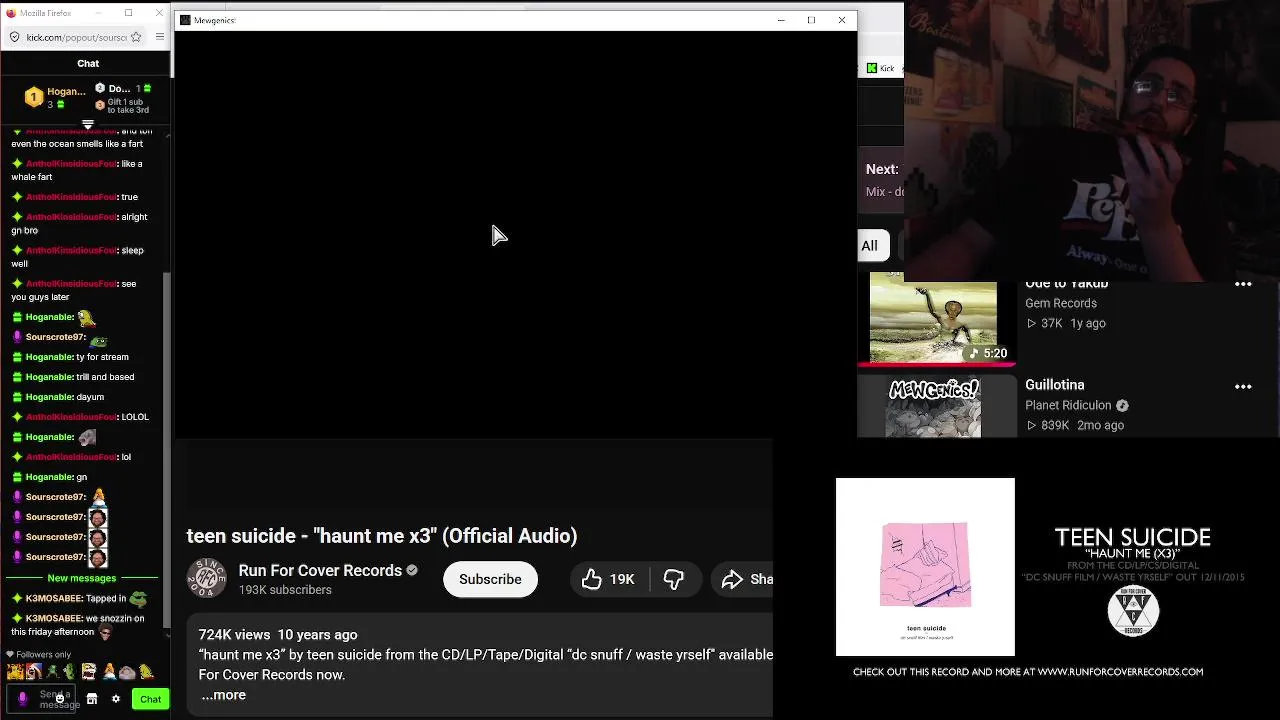Click the pepe emote in 'Tapped in' message

coord(138,599)
